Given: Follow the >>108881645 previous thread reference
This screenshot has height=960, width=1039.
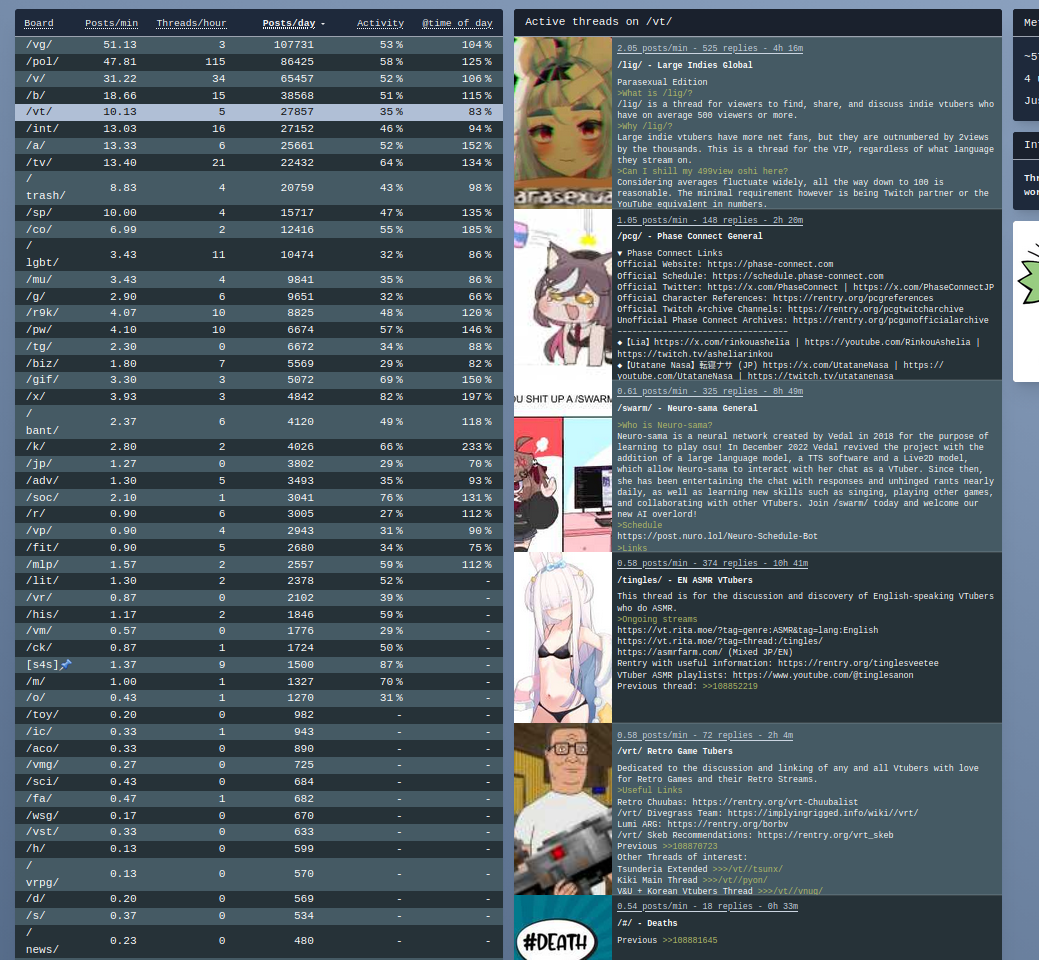Looking at the screenshot, I should click(x=690, y=940).
